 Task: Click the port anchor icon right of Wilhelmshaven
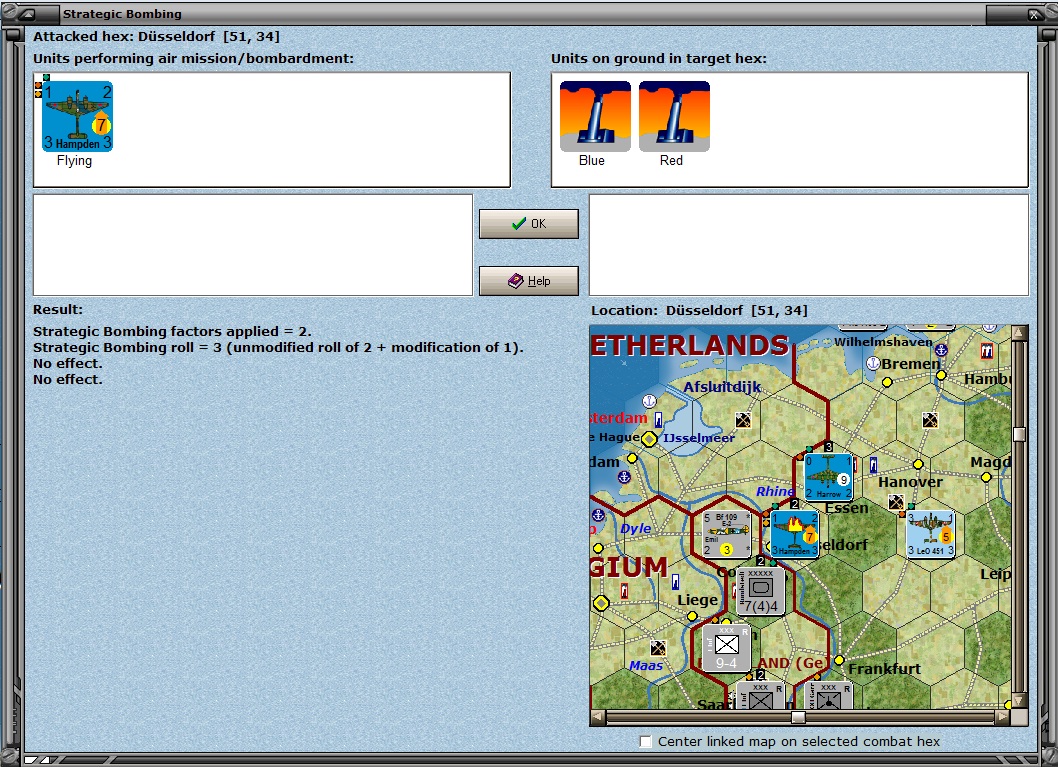[941, 350]
